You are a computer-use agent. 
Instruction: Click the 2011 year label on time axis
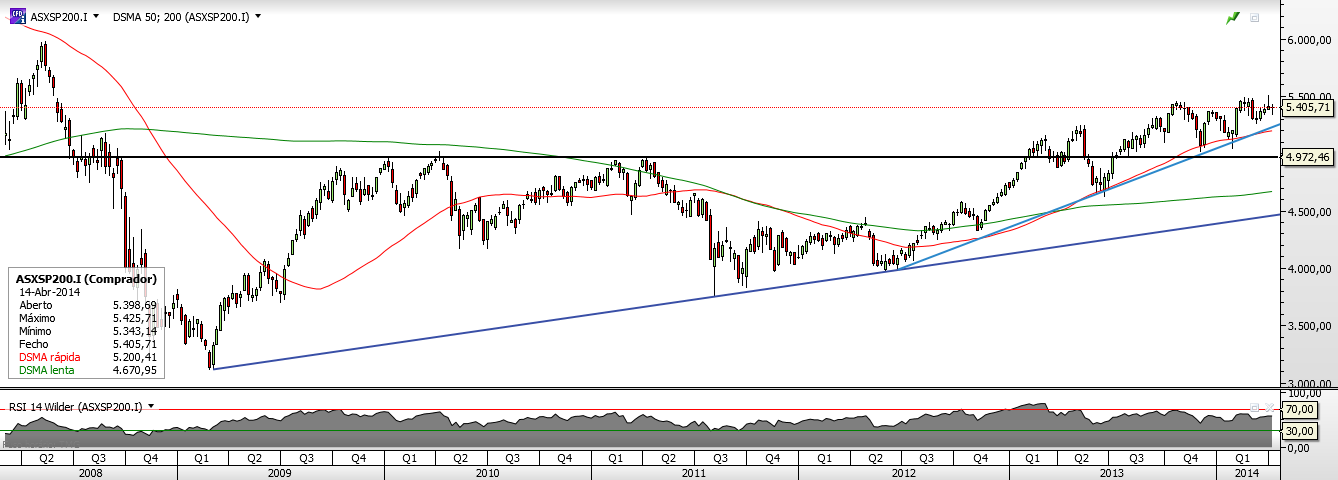tap(694, 471)
